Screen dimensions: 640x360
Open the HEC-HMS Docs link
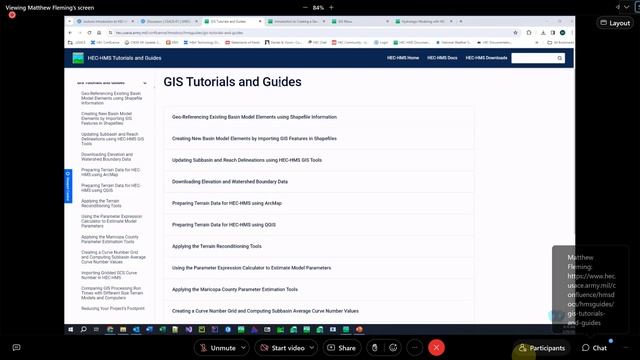click(x=442, y=58)
